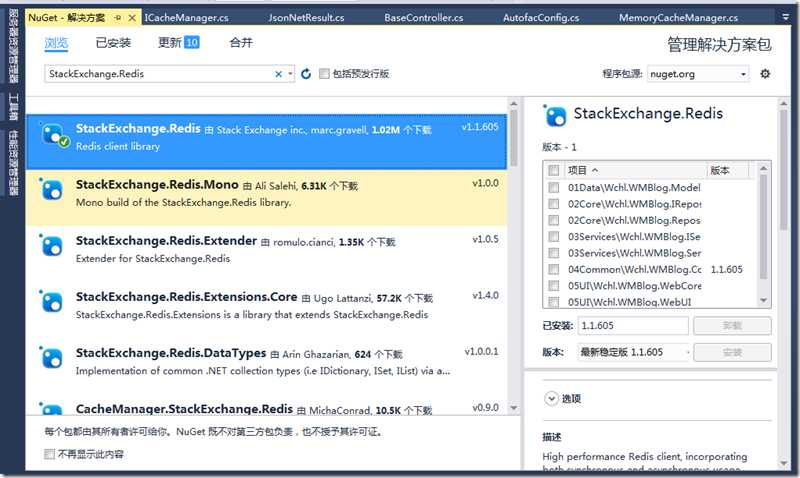Screen dimensions: 800x478
Task: Open package source settings gear
Action: click(765, 74)
